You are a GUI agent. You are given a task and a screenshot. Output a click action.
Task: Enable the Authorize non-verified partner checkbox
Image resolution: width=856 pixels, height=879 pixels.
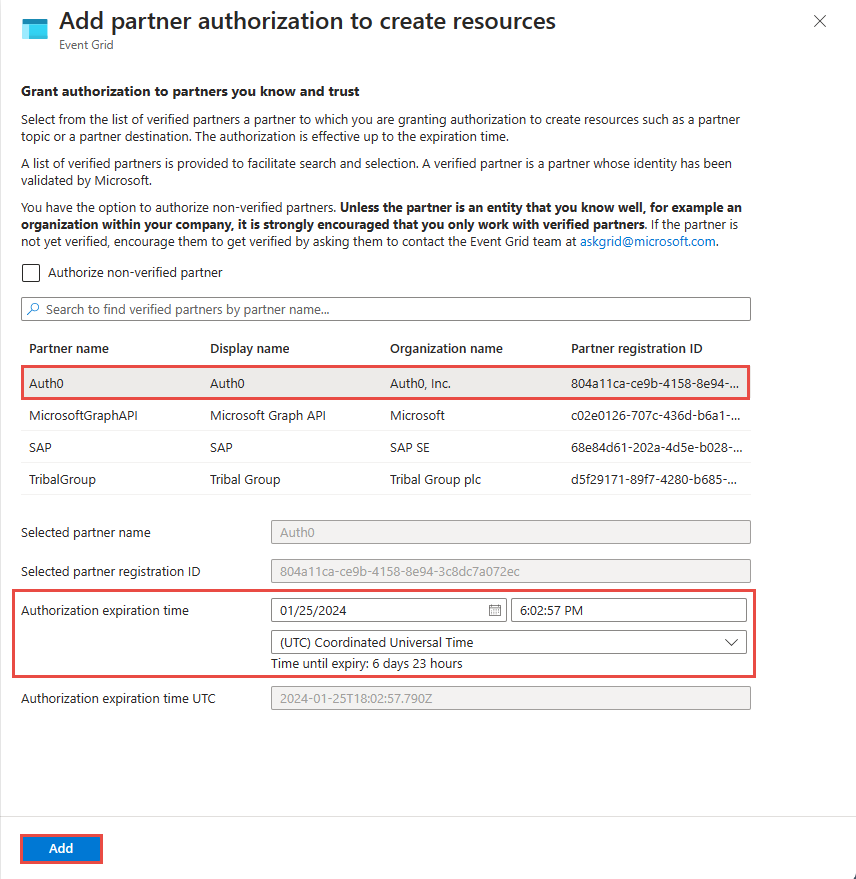click(x=30, y=272)
